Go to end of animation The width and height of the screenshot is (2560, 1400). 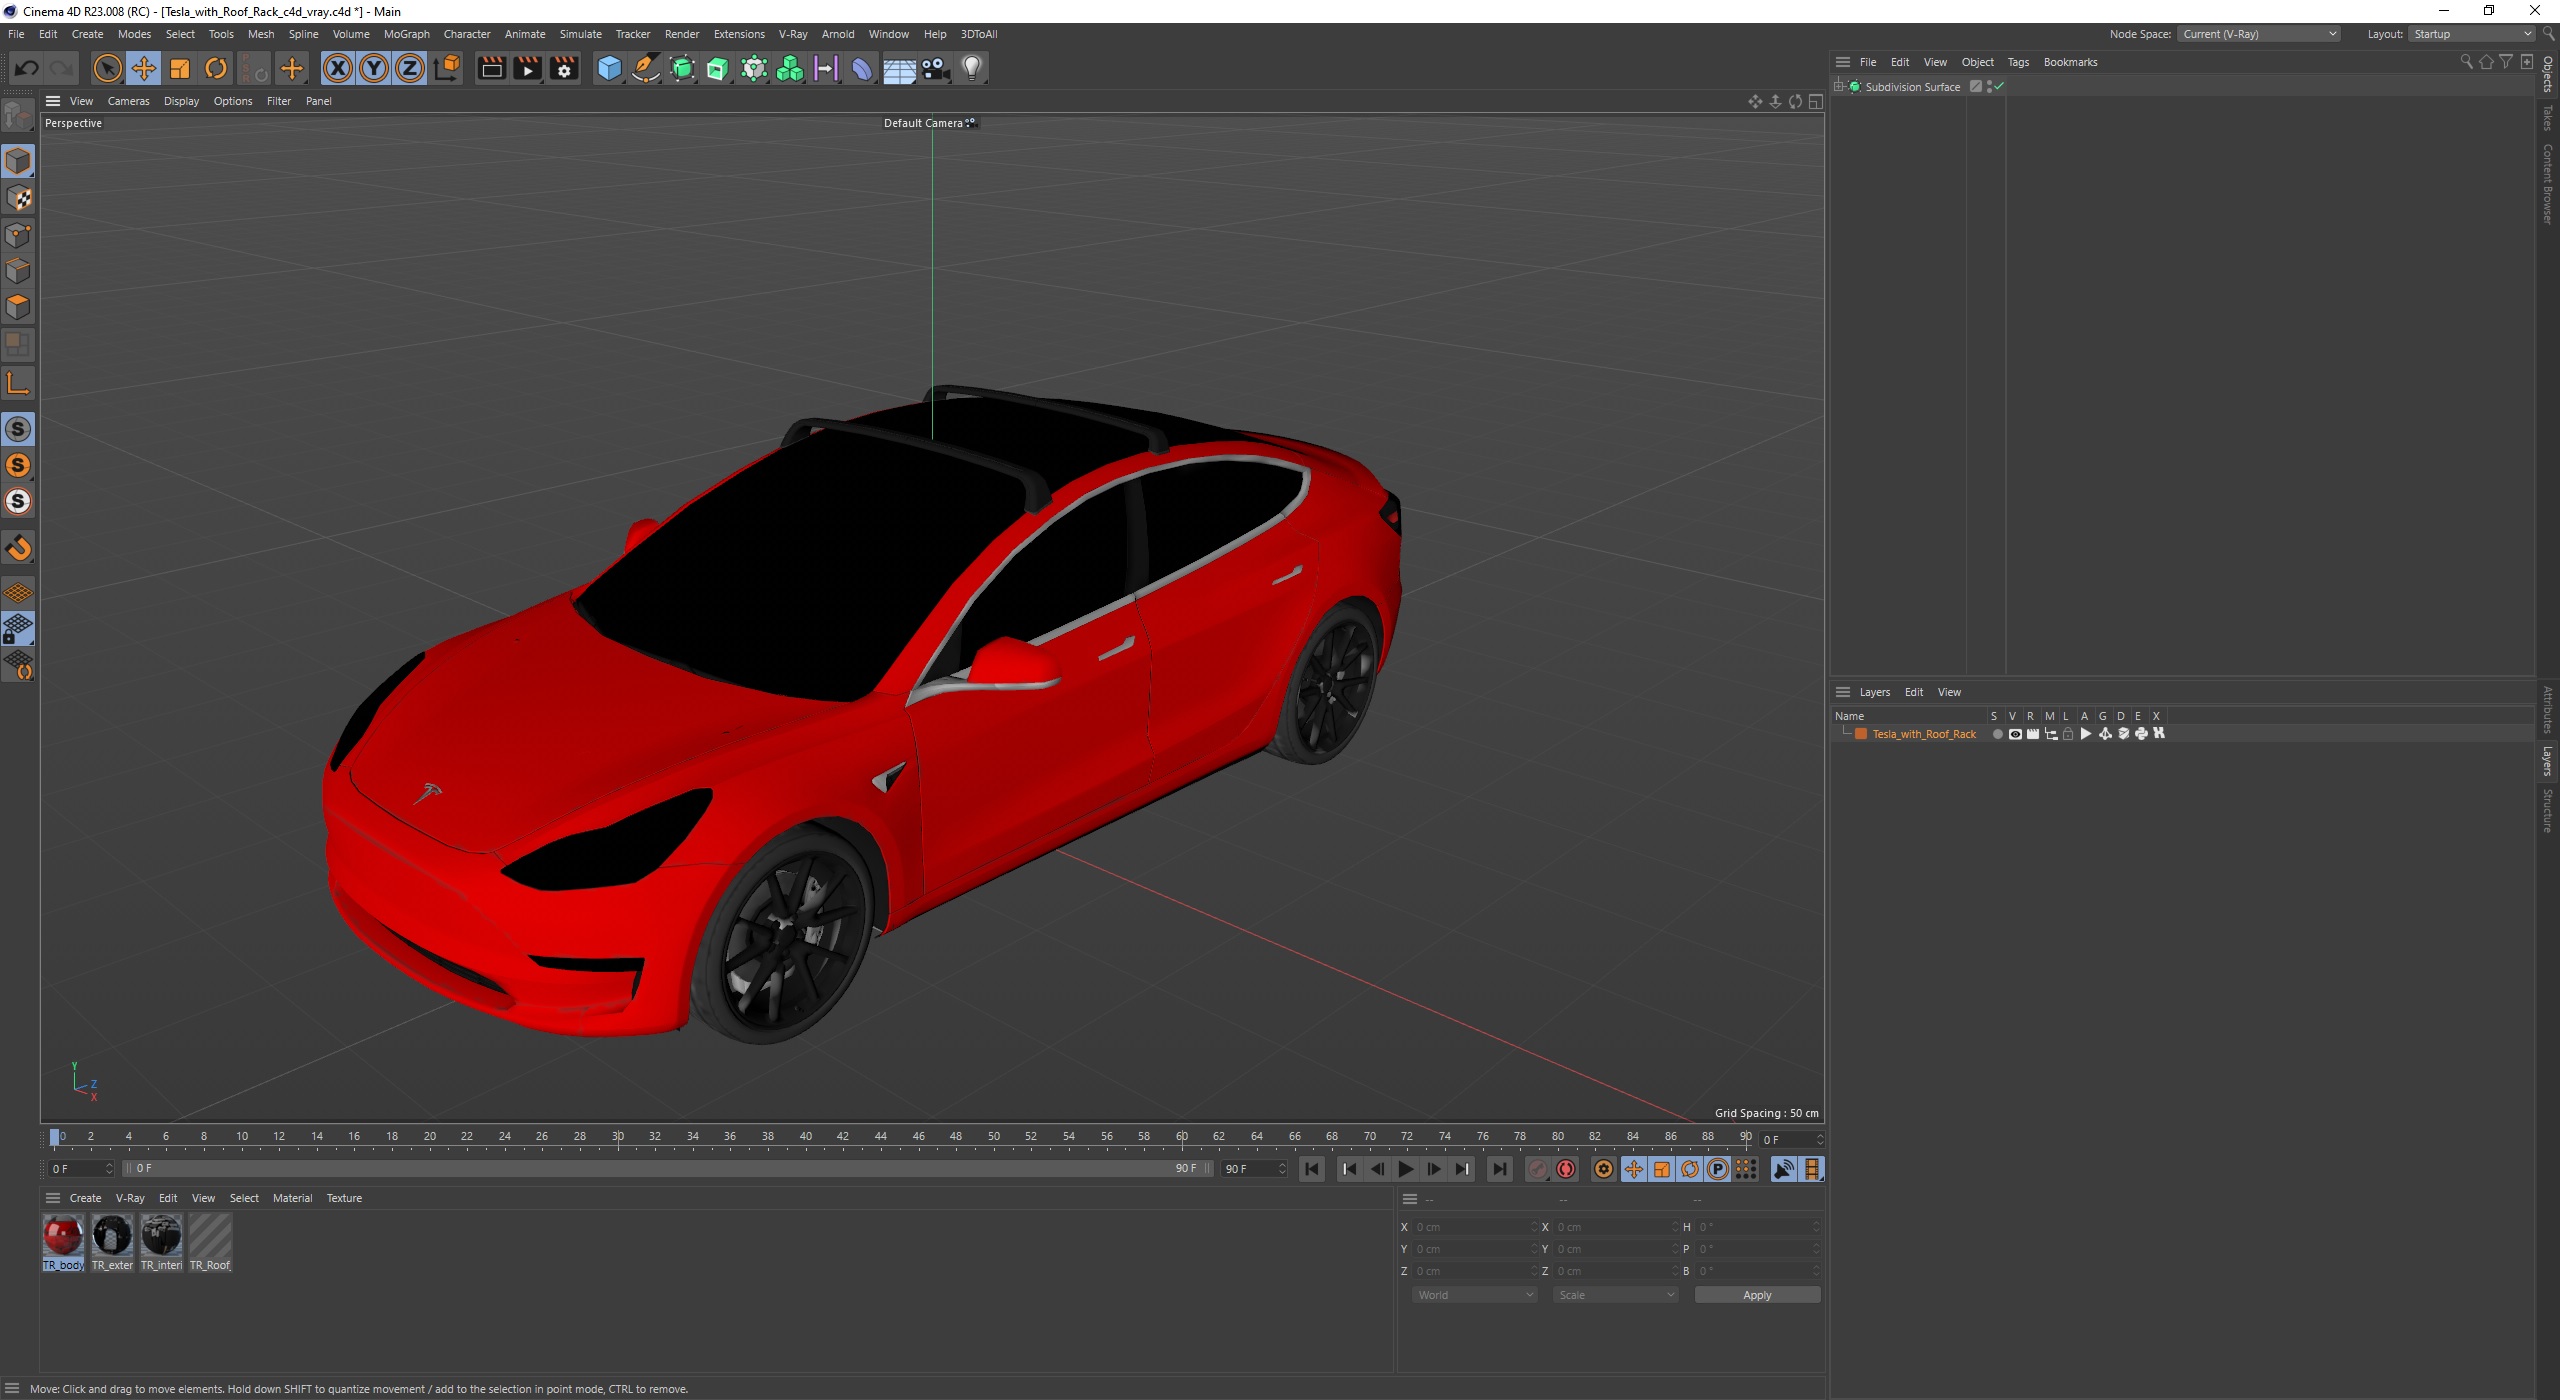click(1499, 1169)
